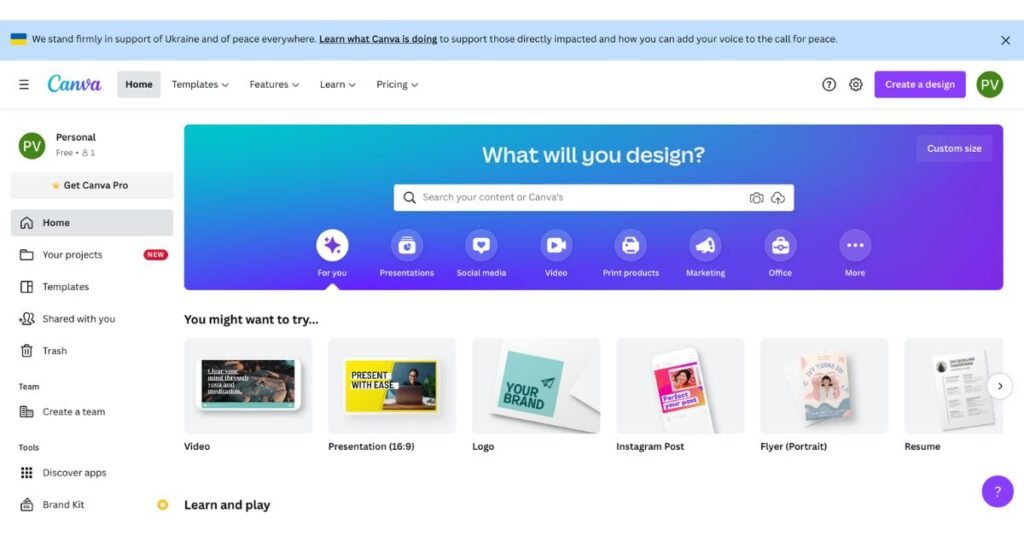This screenshot has height=536, width=1024.
Task: Select the Social media category icon
Action: (481, 245)
